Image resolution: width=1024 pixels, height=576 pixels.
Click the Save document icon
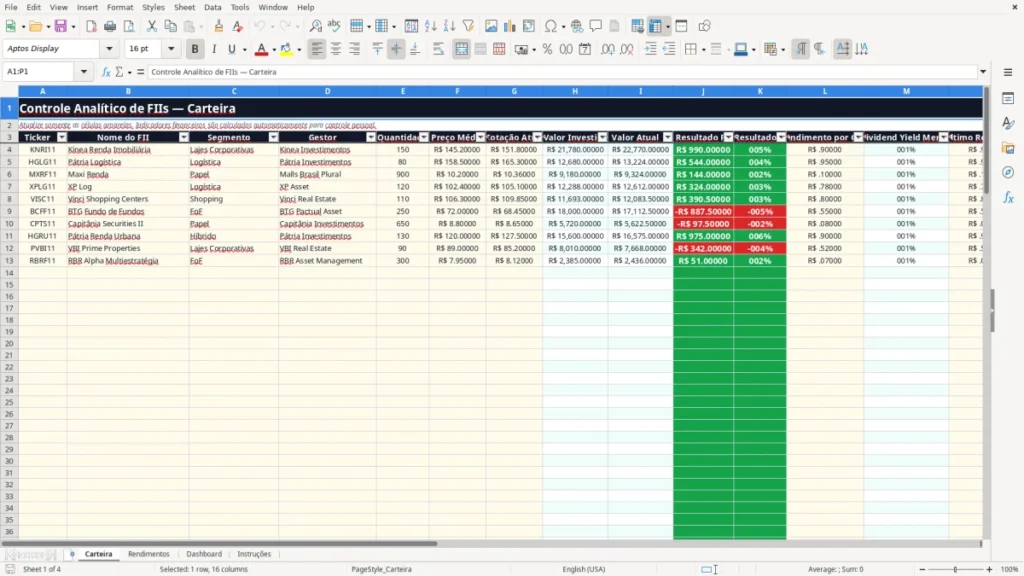[x=61, y=26]
